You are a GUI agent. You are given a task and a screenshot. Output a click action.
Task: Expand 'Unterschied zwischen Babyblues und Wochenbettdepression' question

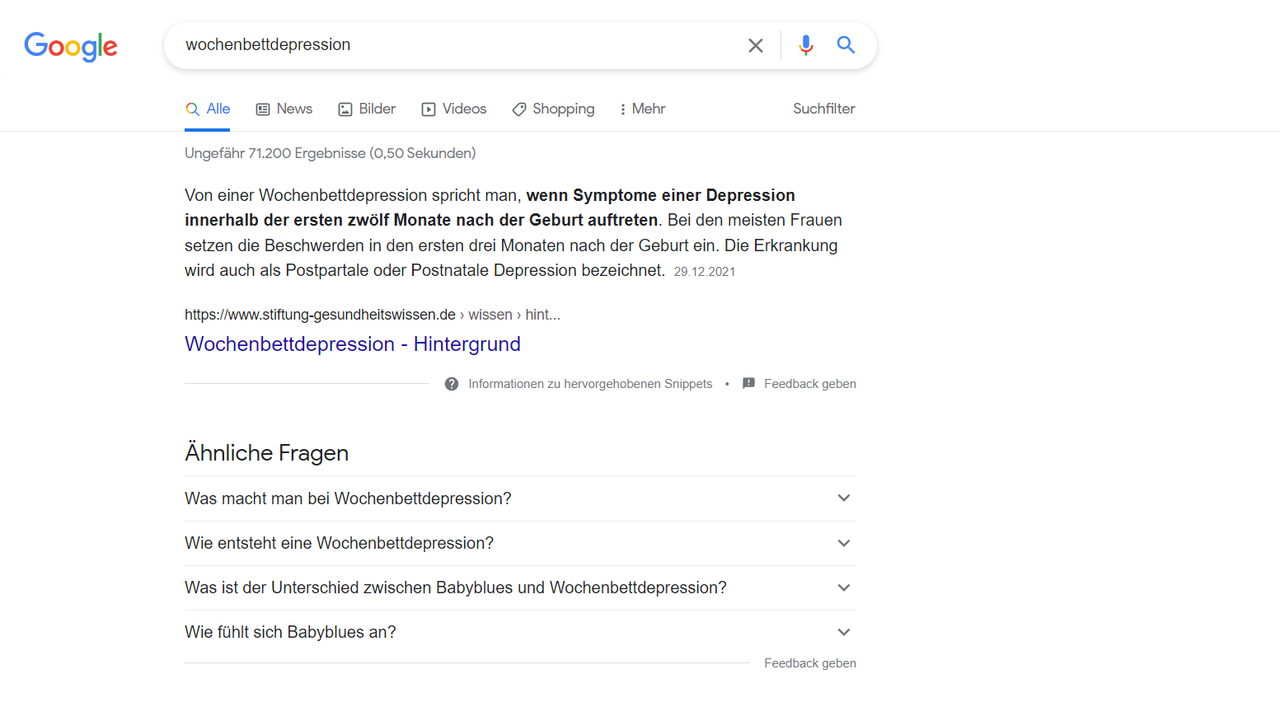tap(520, 588)
